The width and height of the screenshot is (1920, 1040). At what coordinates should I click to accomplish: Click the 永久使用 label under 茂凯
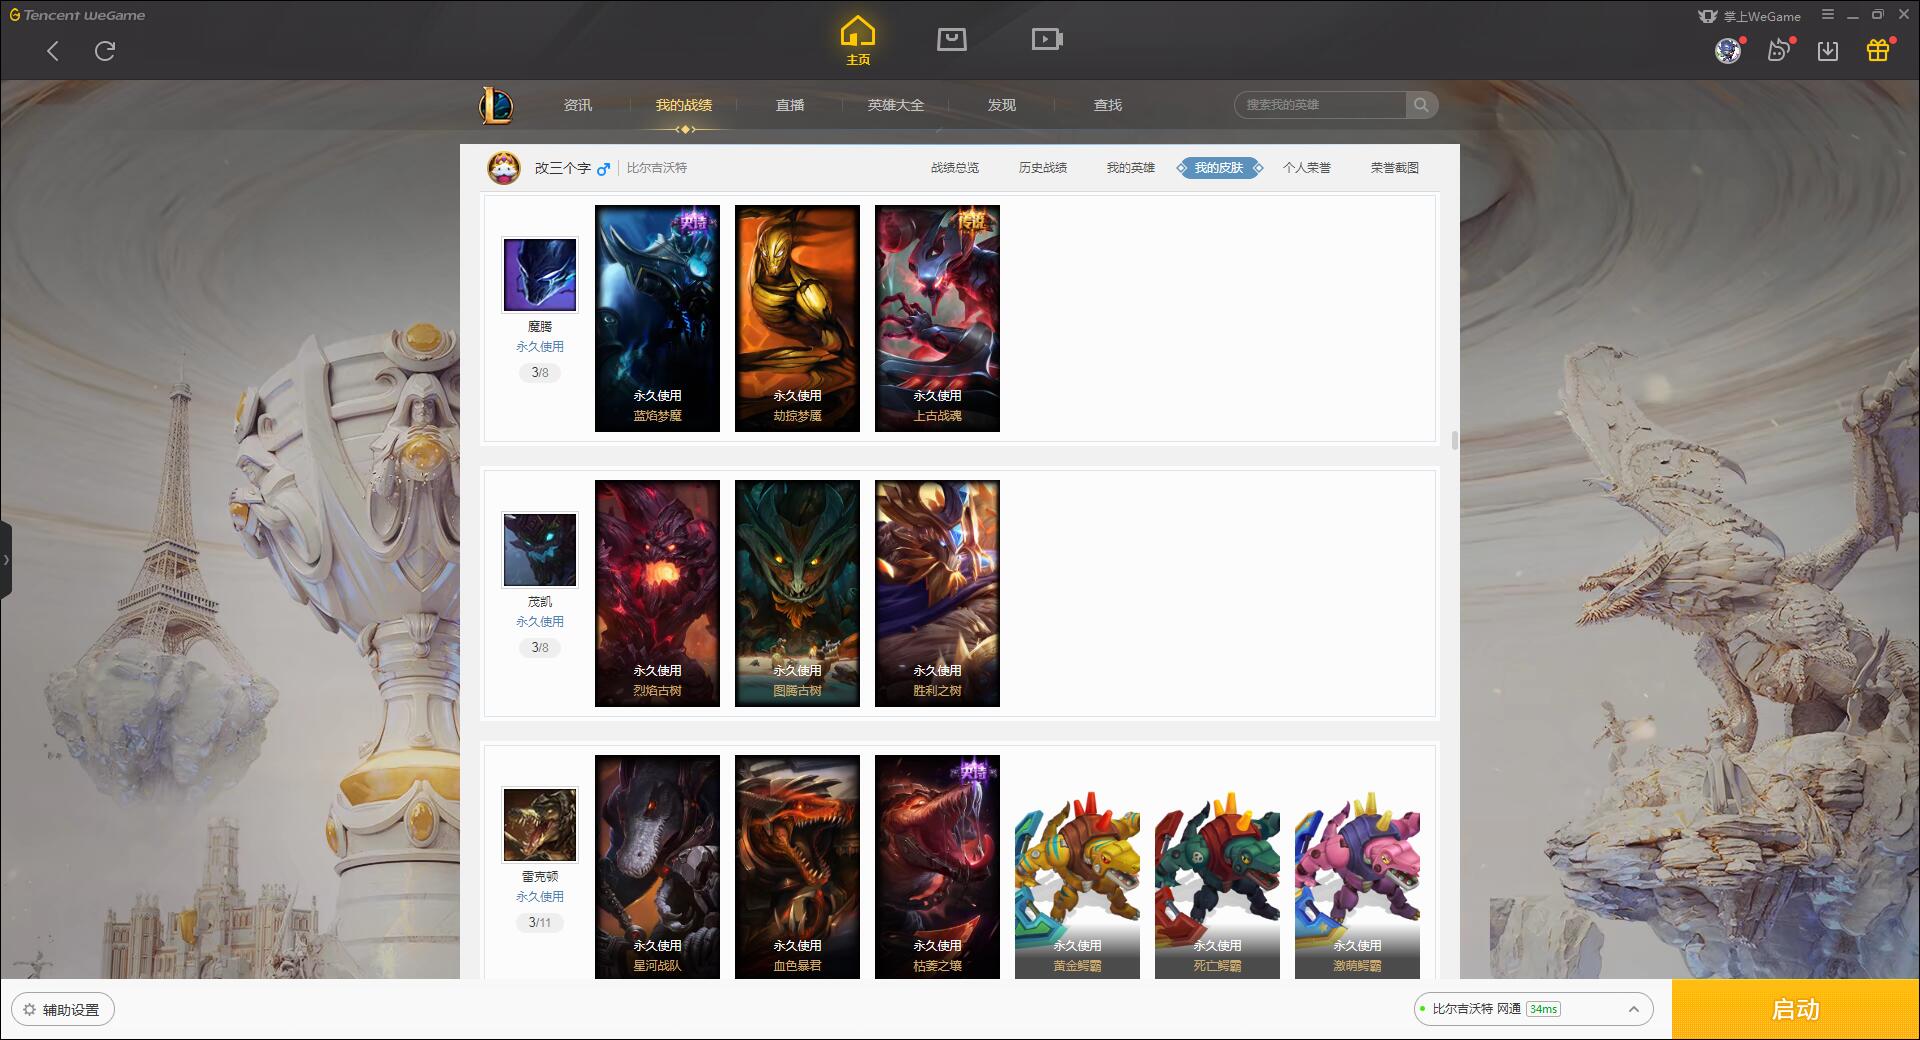click(540, 622)
